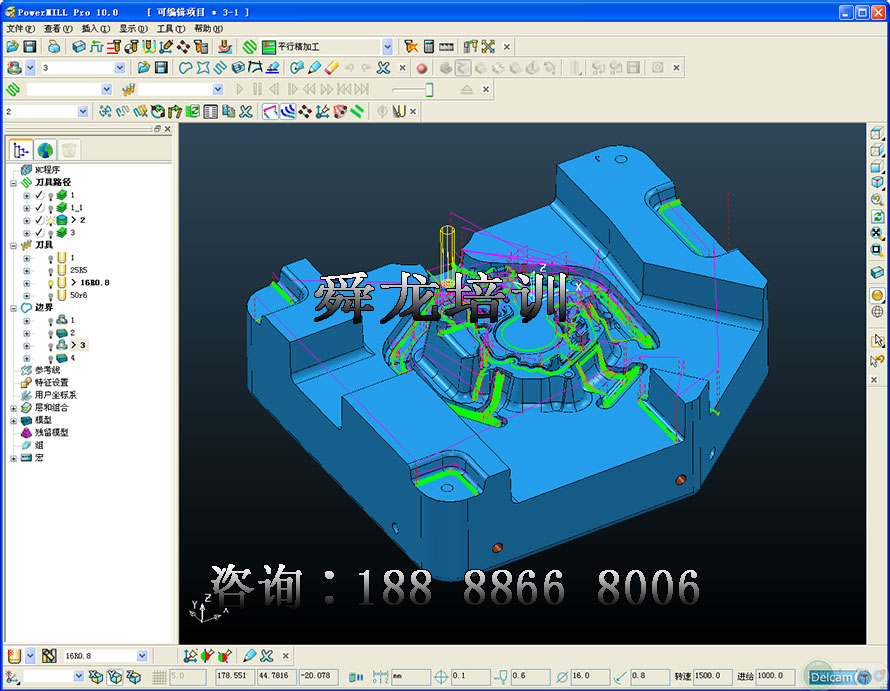
Task: Open the 工具 menu
Action: pos(171,28)
